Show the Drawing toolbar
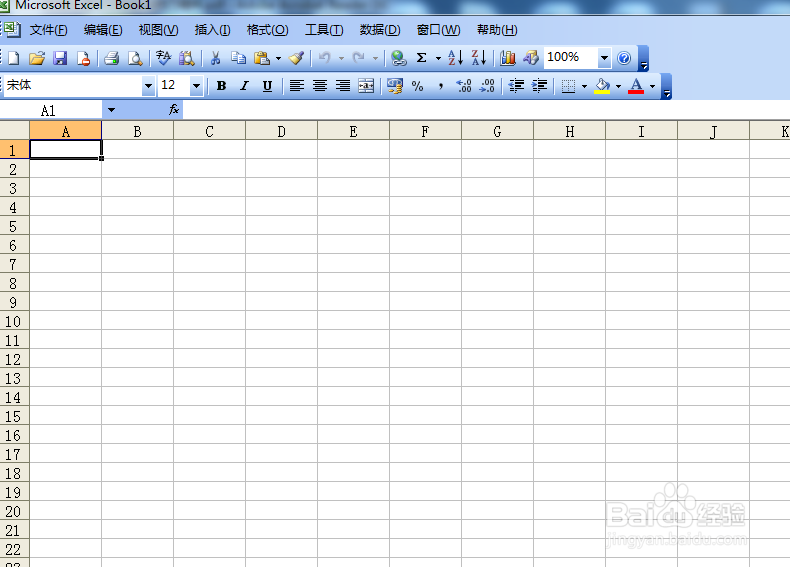The width and height of the screenshot is (790, 567). tap(531, 58)
